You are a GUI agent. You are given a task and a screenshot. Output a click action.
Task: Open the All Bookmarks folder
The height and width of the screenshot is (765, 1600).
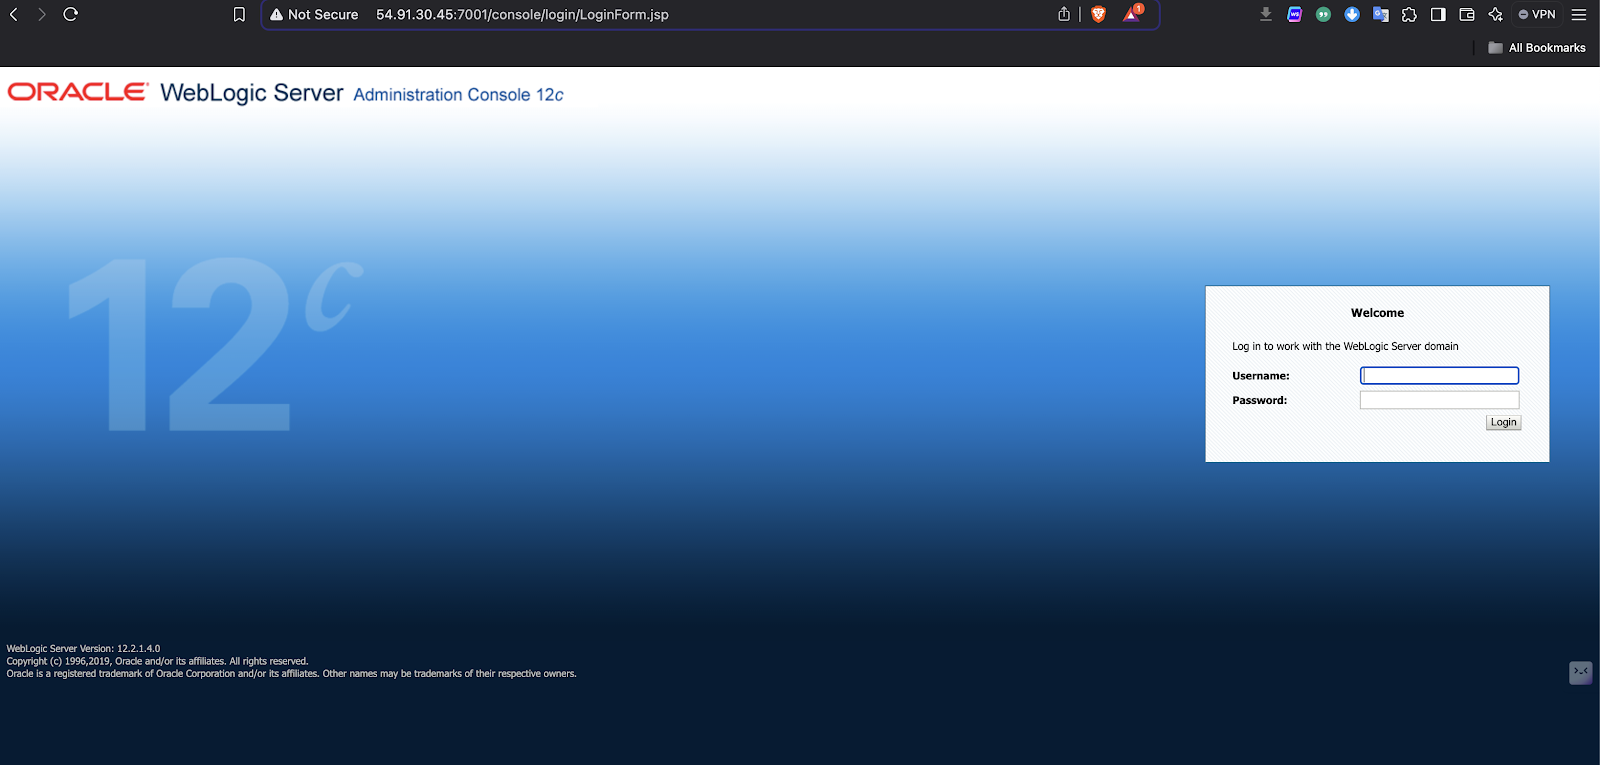click(x=1537, y=48)
